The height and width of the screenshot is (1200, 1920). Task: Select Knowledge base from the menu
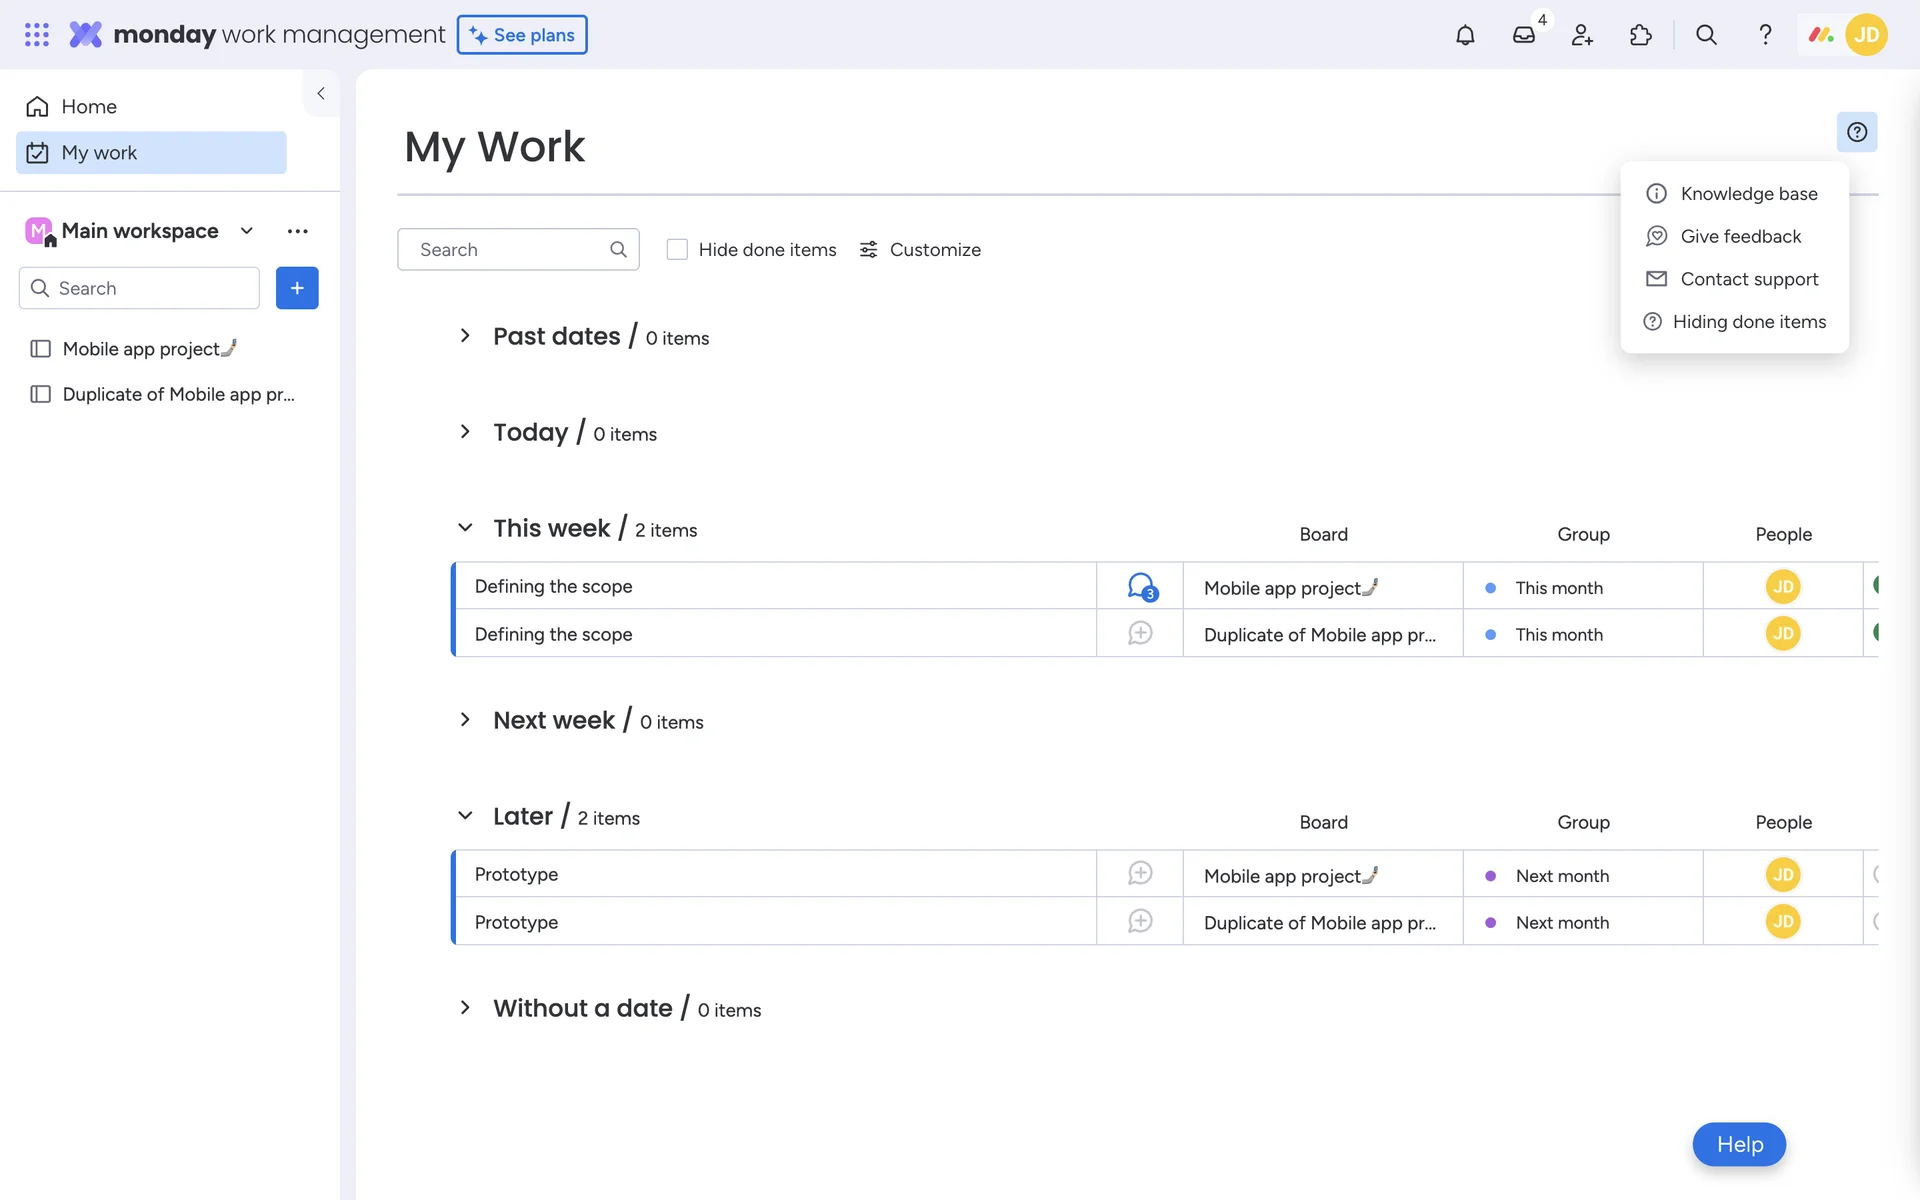click(1748, 194)
